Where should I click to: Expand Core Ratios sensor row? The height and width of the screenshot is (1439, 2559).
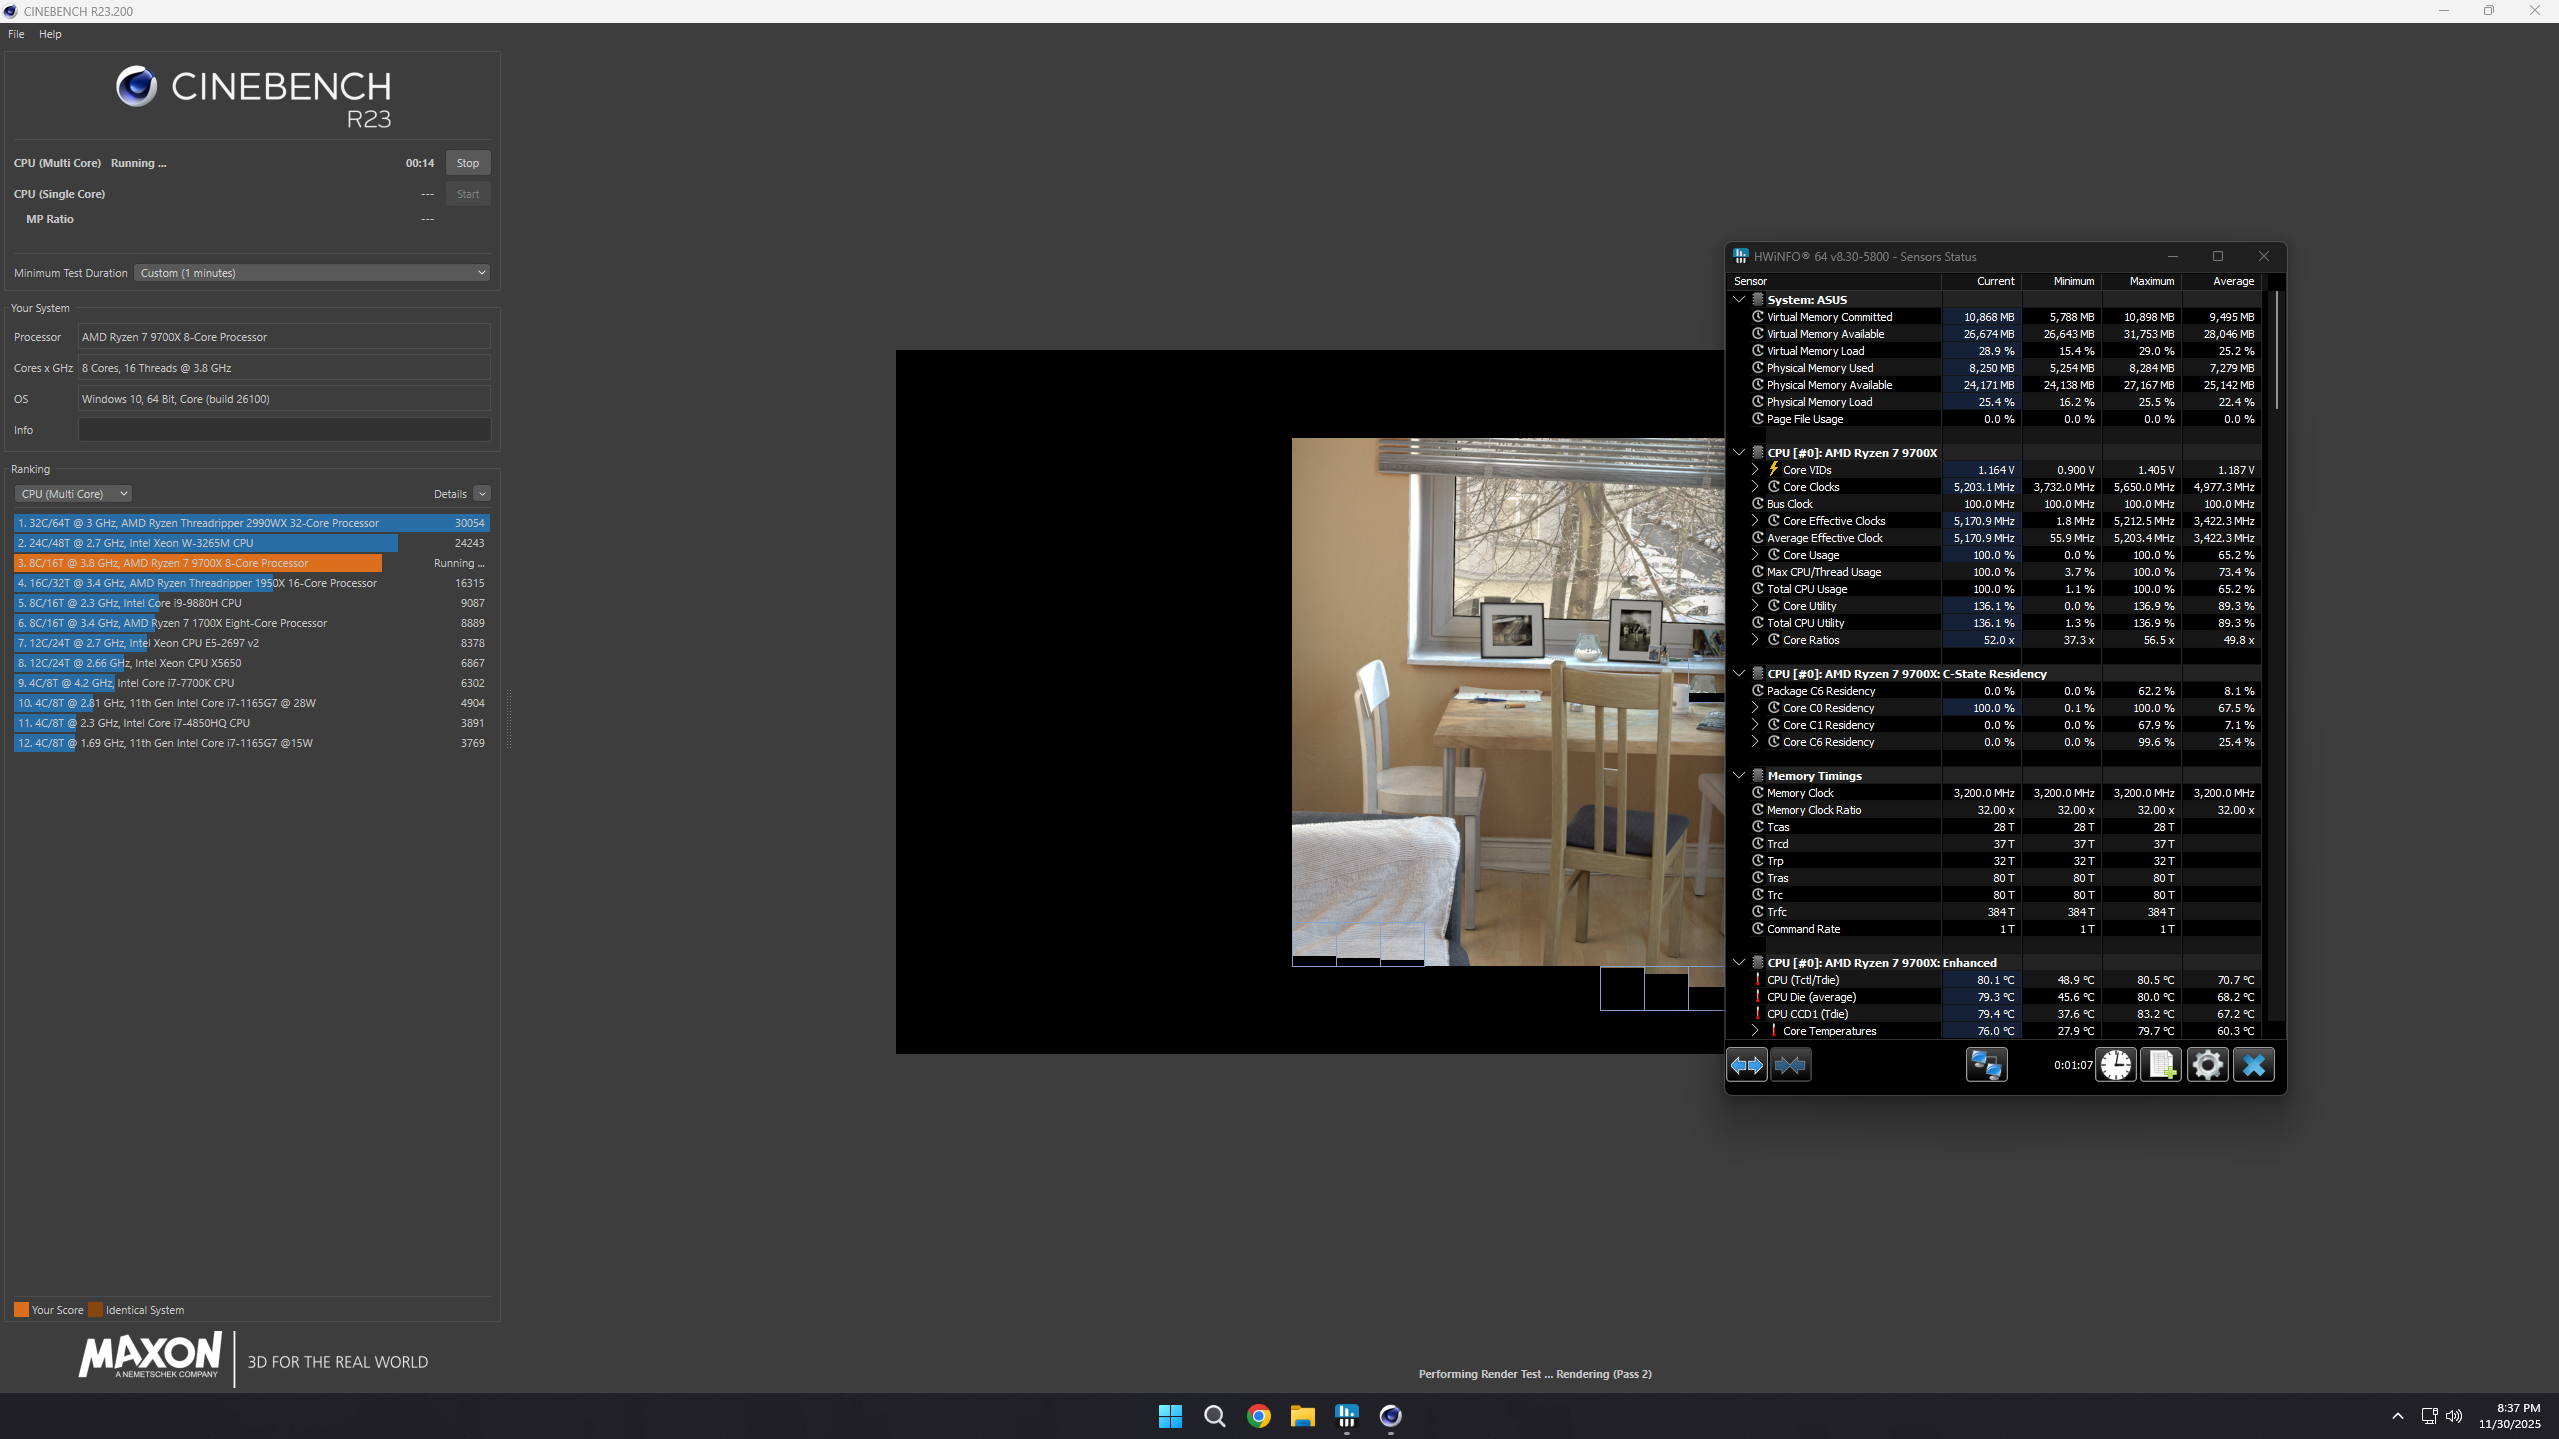tap(1755, 640)
